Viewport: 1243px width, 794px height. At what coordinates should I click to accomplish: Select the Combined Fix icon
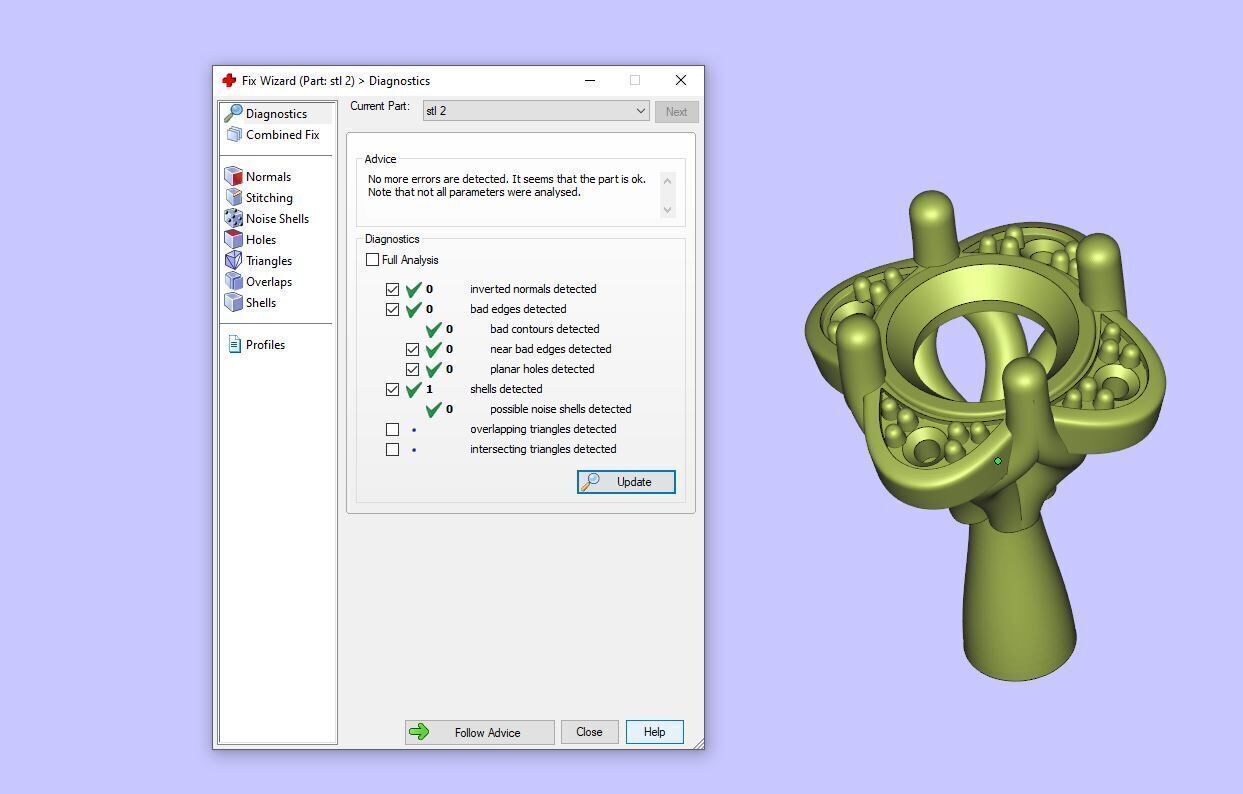coord(234,134)
